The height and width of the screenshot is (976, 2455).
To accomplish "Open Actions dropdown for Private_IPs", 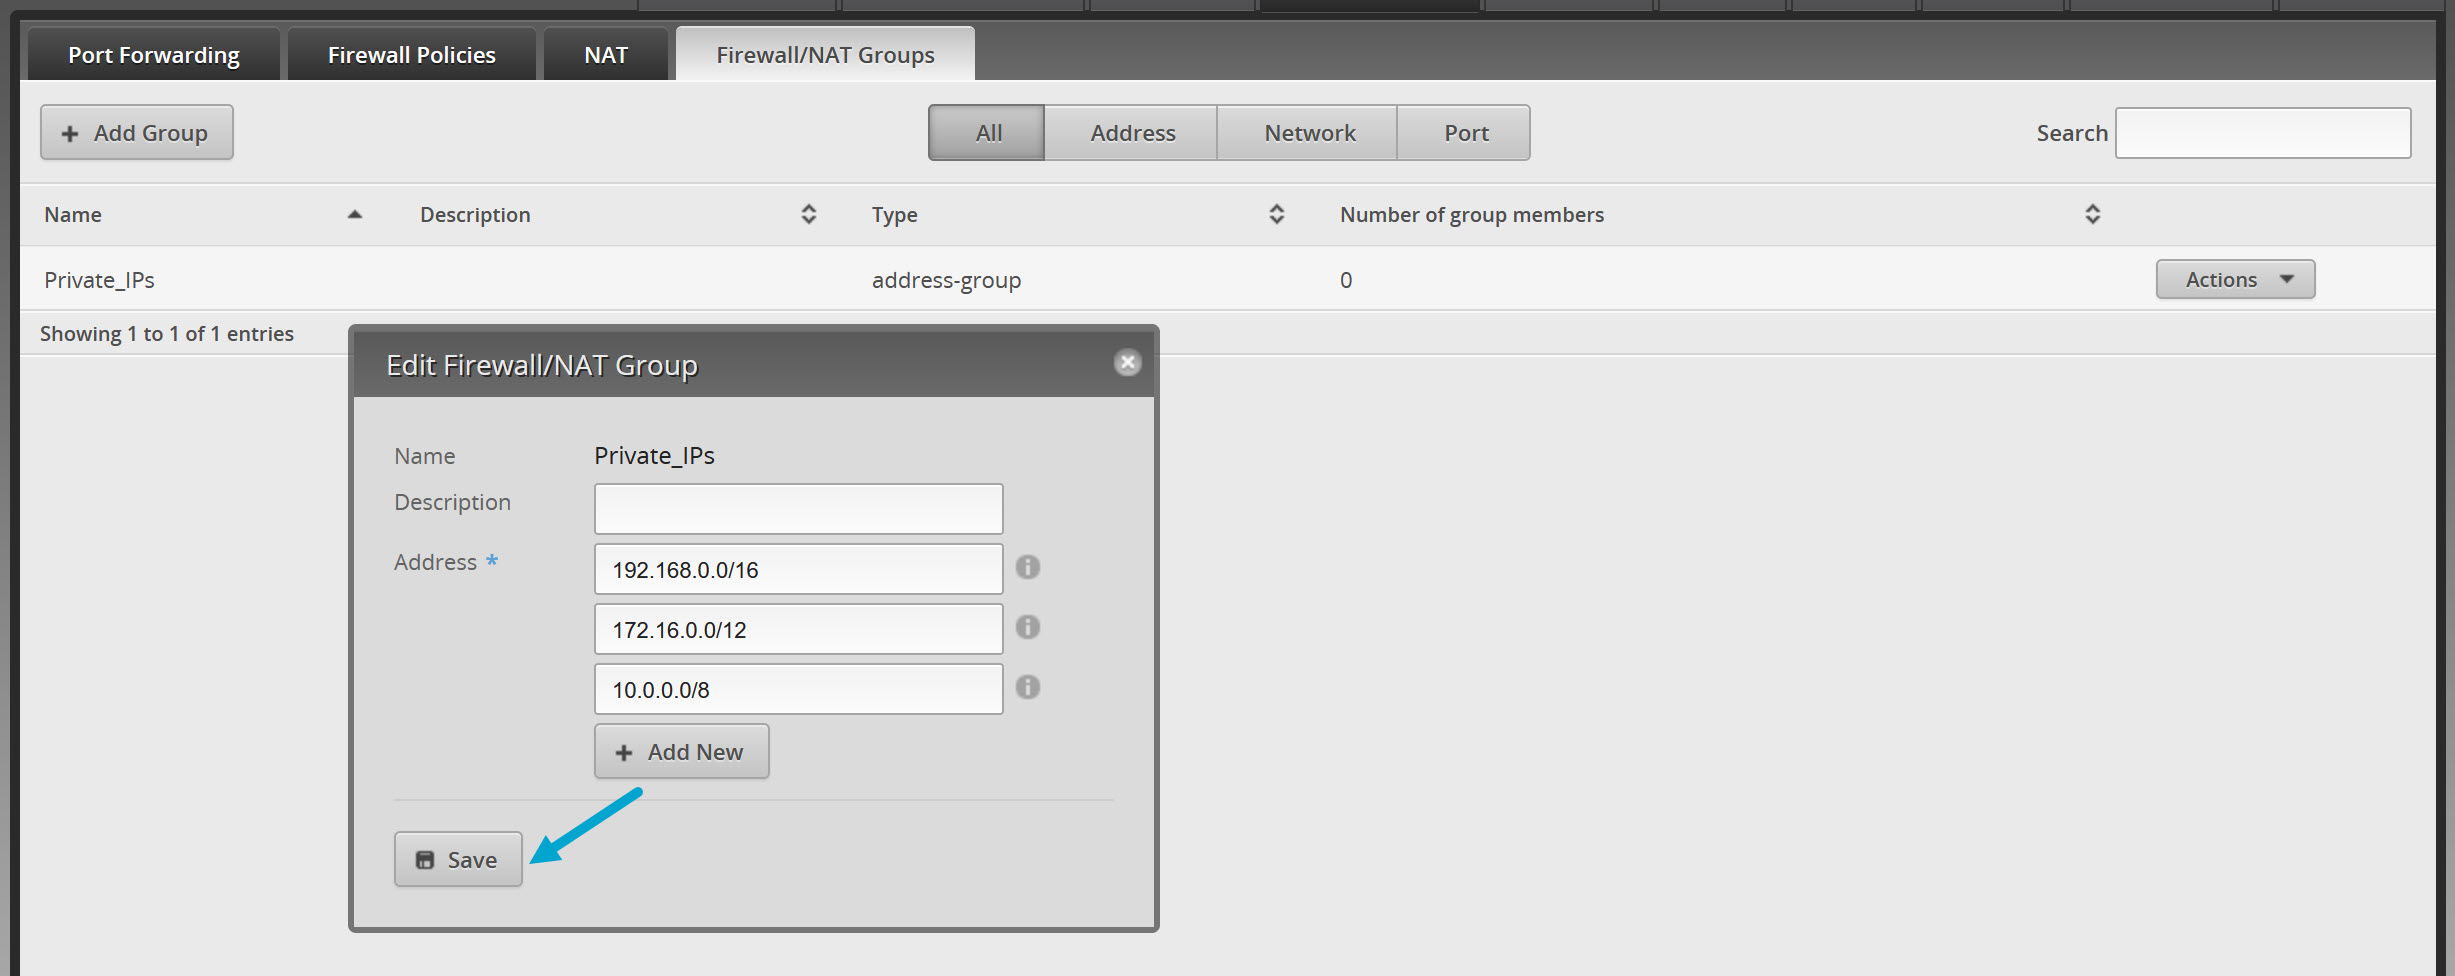I will click(2235, 280).
